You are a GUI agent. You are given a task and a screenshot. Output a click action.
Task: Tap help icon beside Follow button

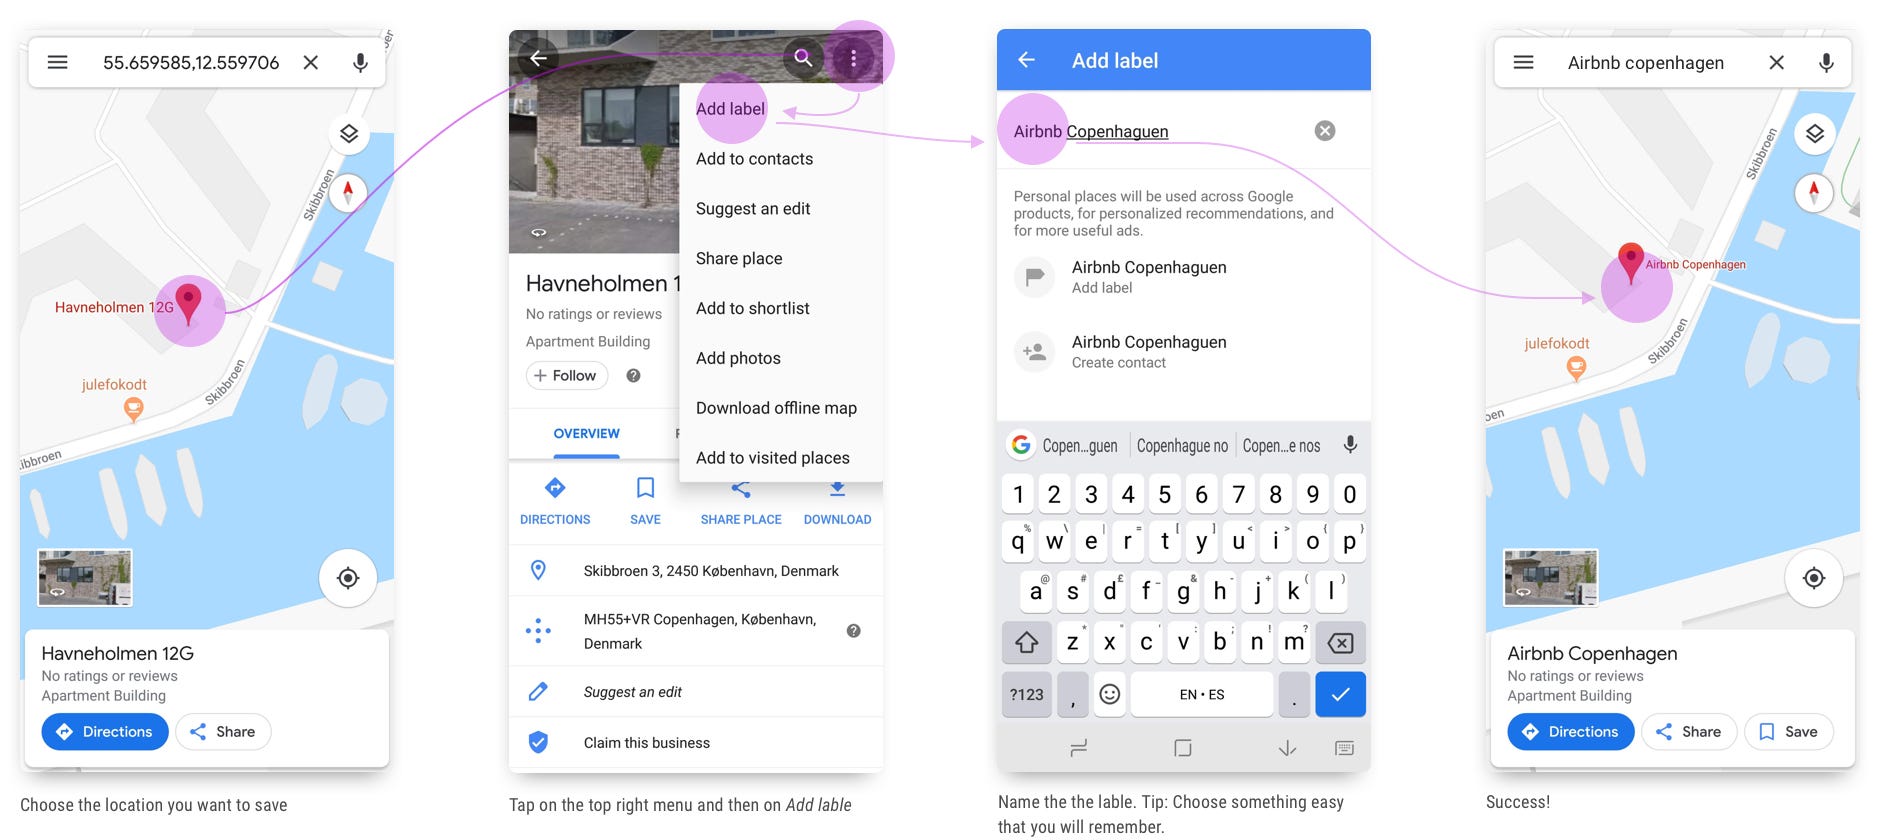click(x=633, y=376)
